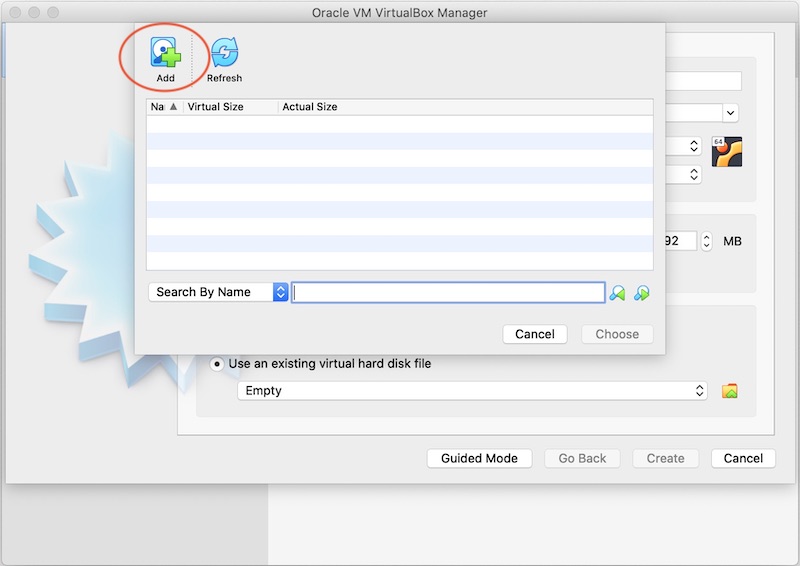Click the Choose button
The height and width of the screenshot is (566, 800).
617,334
